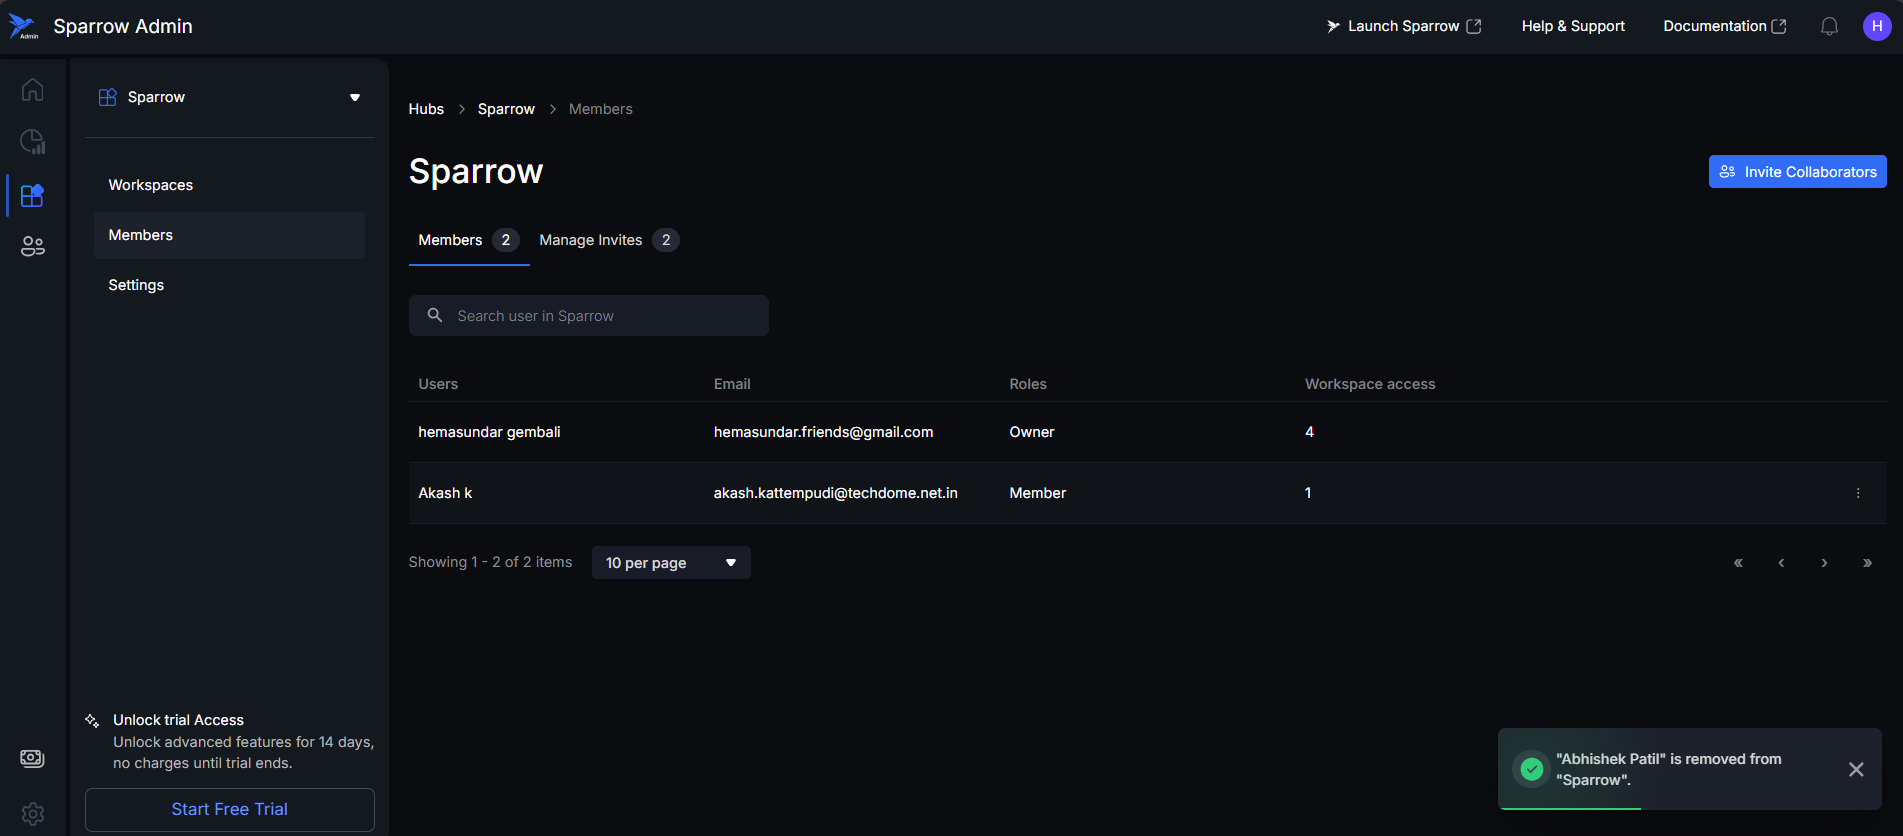Click the Start Free Trial button
The width and height of the screenshot is (1903, 836).
pyautogui.click(x=230, y=809)
